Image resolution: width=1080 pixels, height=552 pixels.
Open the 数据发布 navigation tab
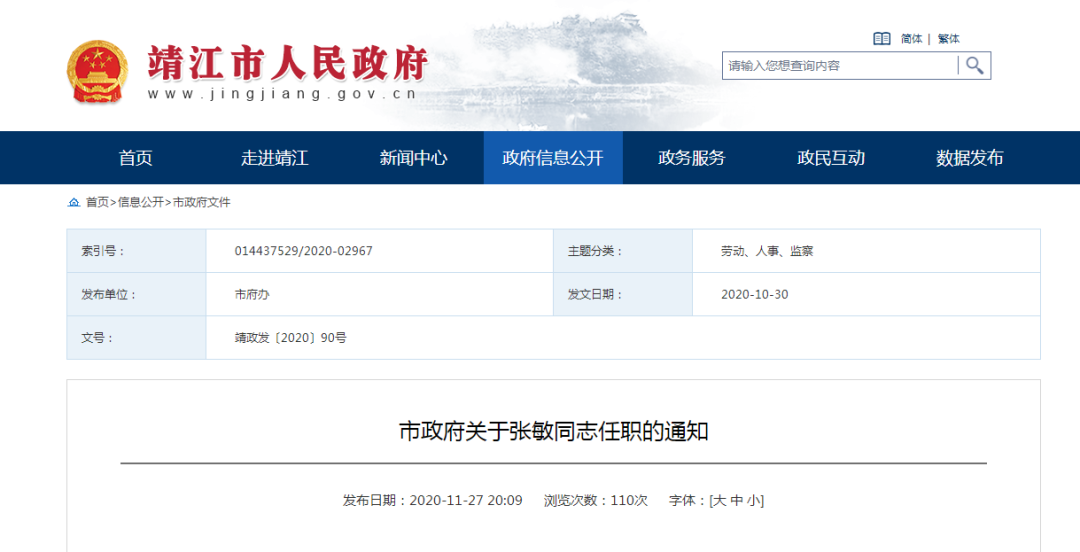click(x=970, y=158)
